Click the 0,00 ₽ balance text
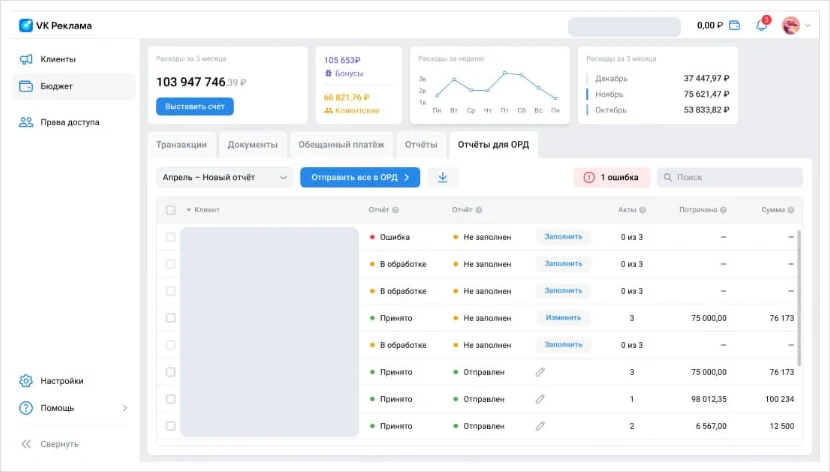830x472 pixels. 710,25
